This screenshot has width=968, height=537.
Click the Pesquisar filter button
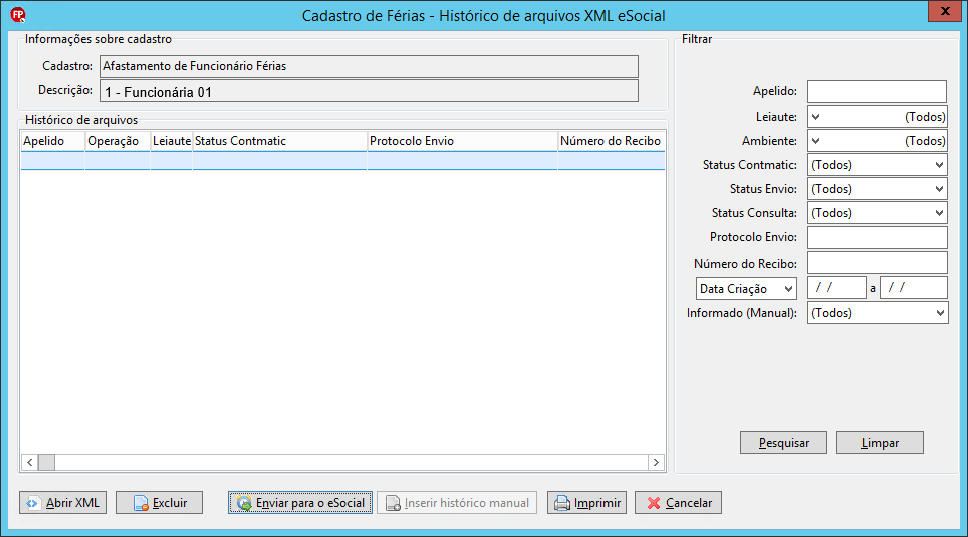coord(783,443)
